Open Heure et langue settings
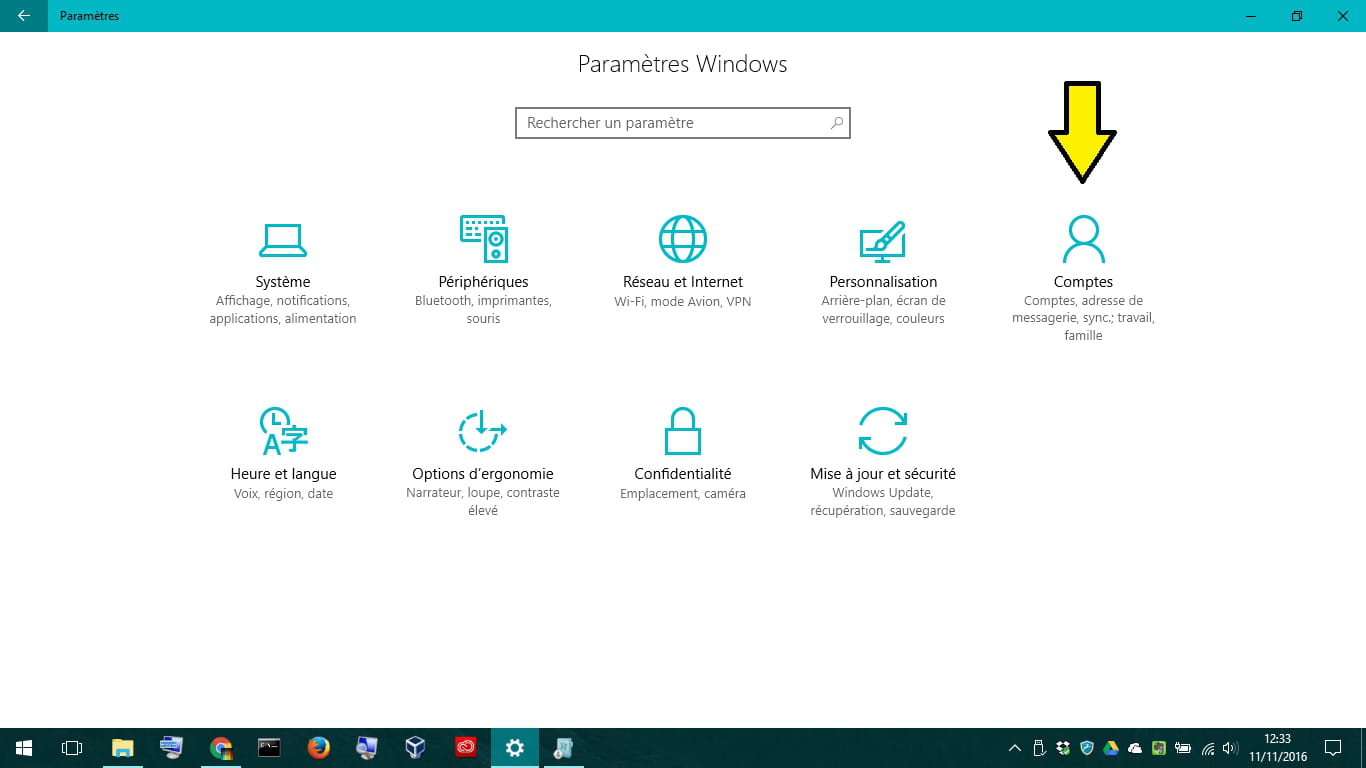 point(283,454)
